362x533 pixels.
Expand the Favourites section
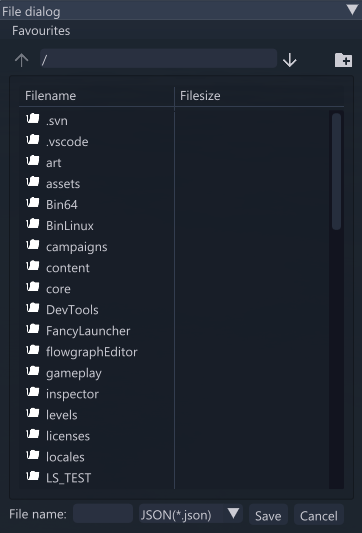41,31
